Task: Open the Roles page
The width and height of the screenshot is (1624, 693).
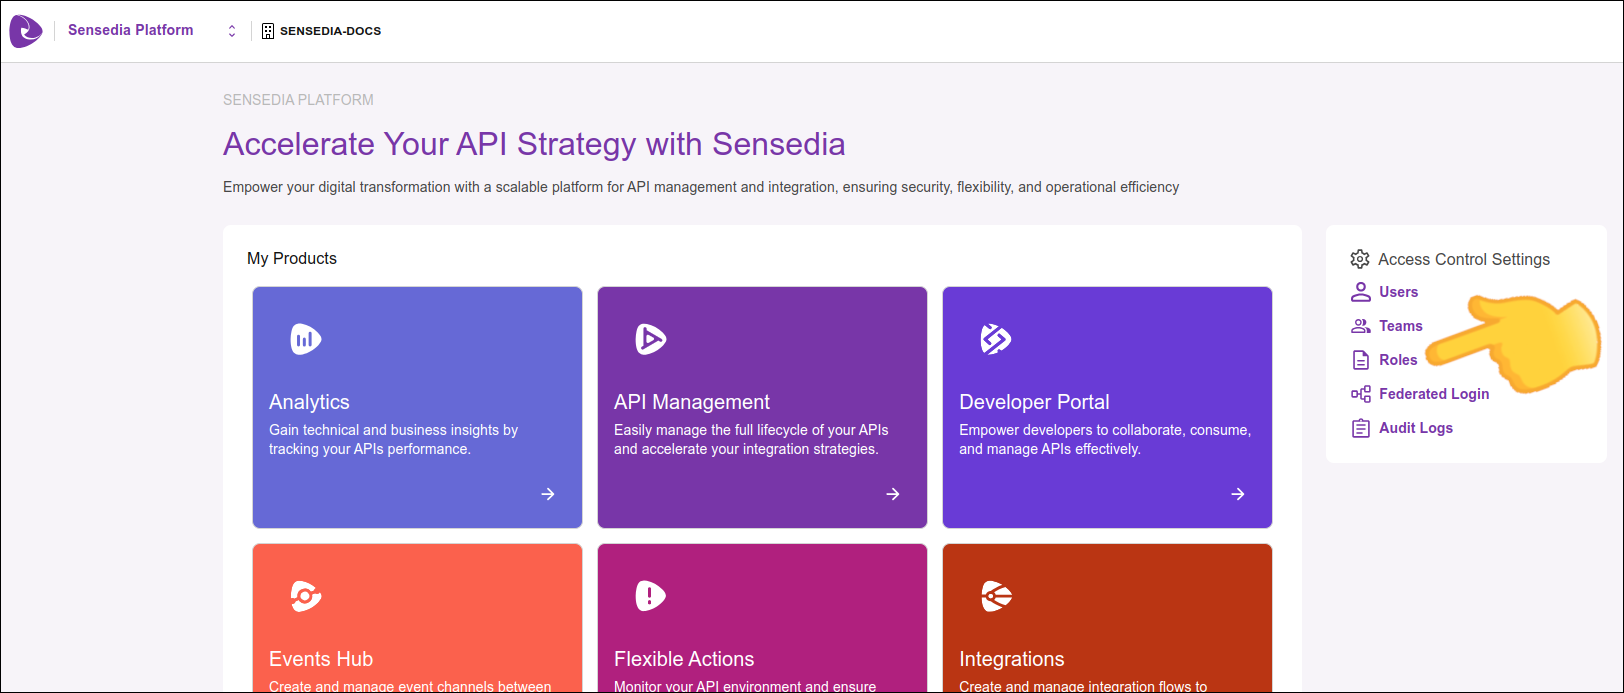Action: (1398, 360)
